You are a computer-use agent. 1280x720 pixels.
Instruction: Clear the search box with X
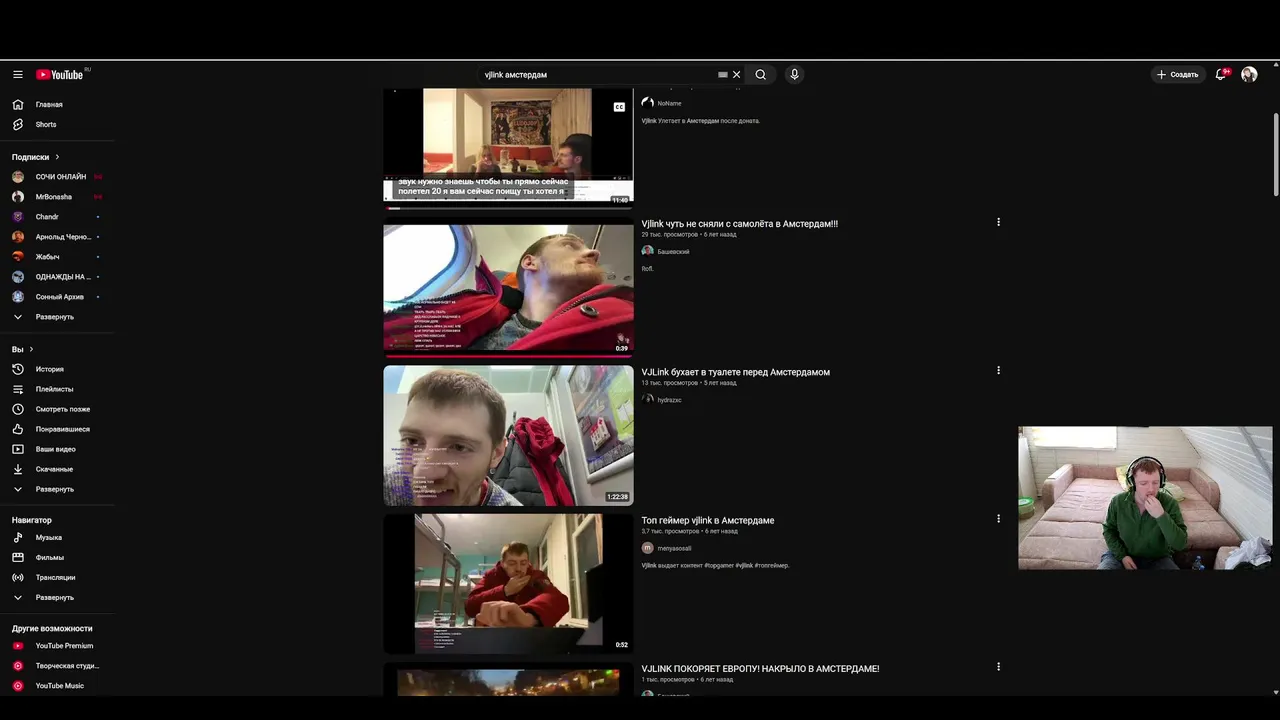click(737, 74)
